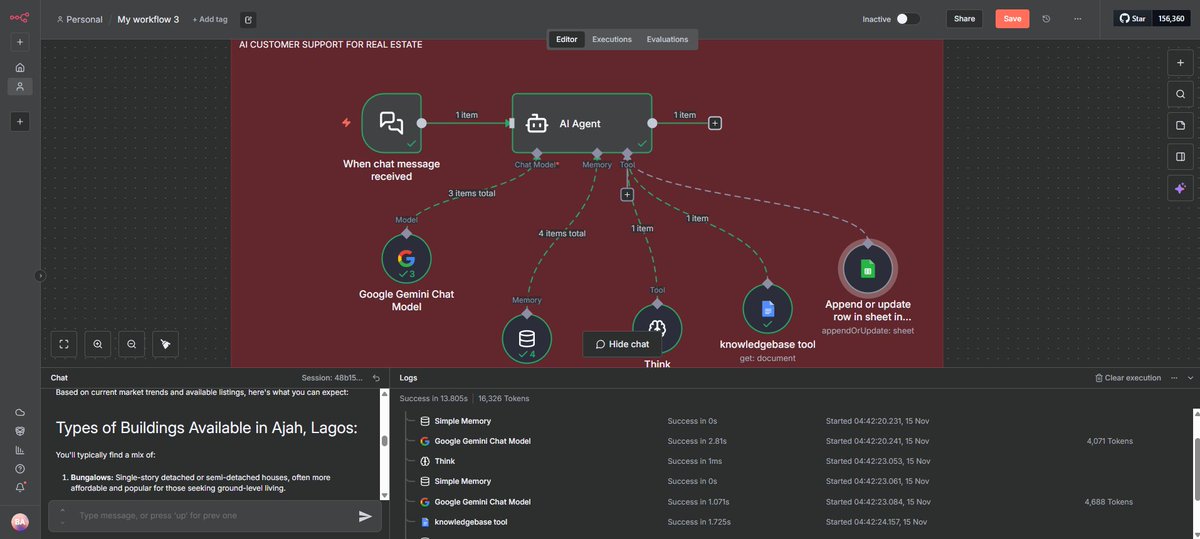Click the plus on AI Agent output connector
Image resolution: width=1200 pixels, height=539 pixels.
click(715, 123)
